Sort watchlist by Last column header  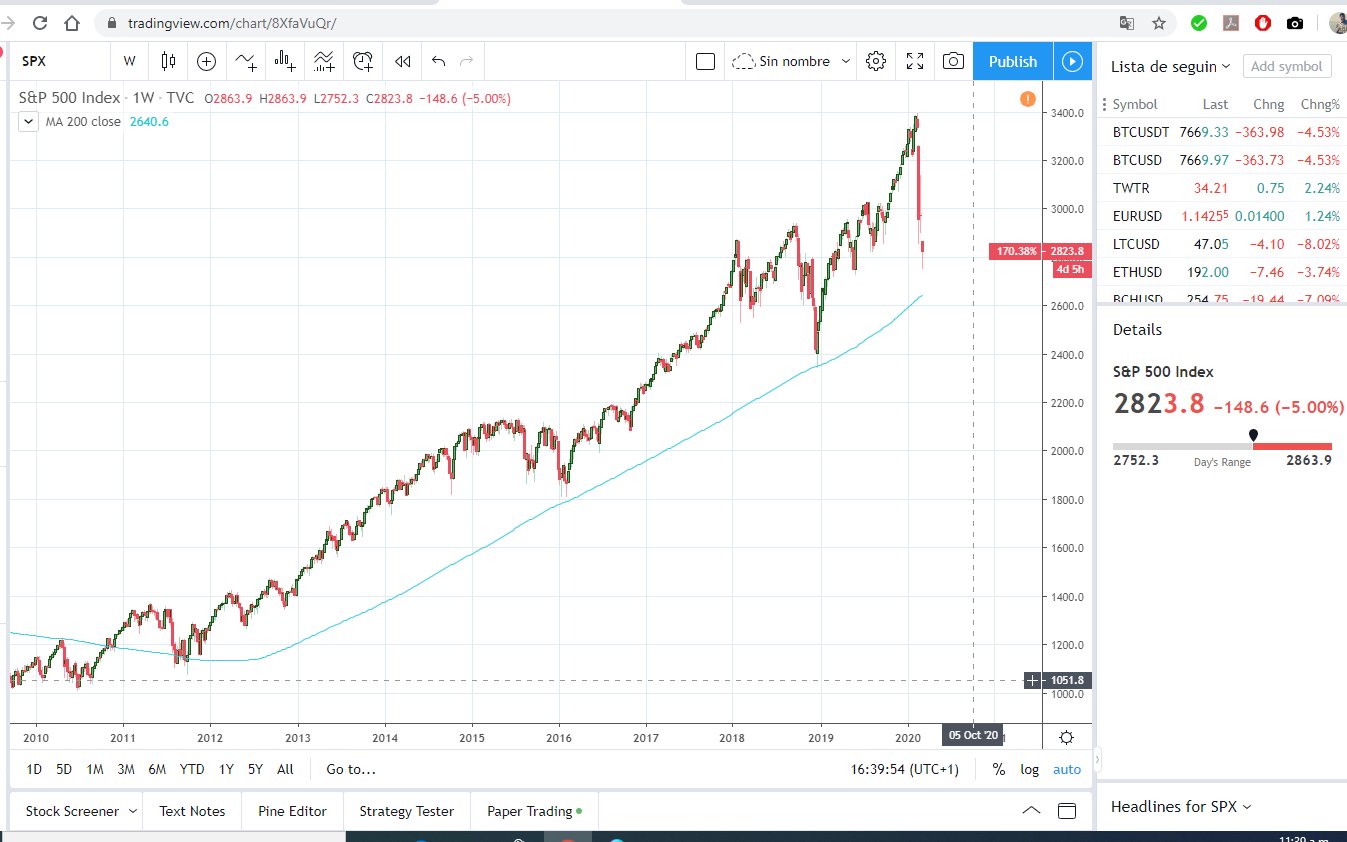tap(1215, 104)
